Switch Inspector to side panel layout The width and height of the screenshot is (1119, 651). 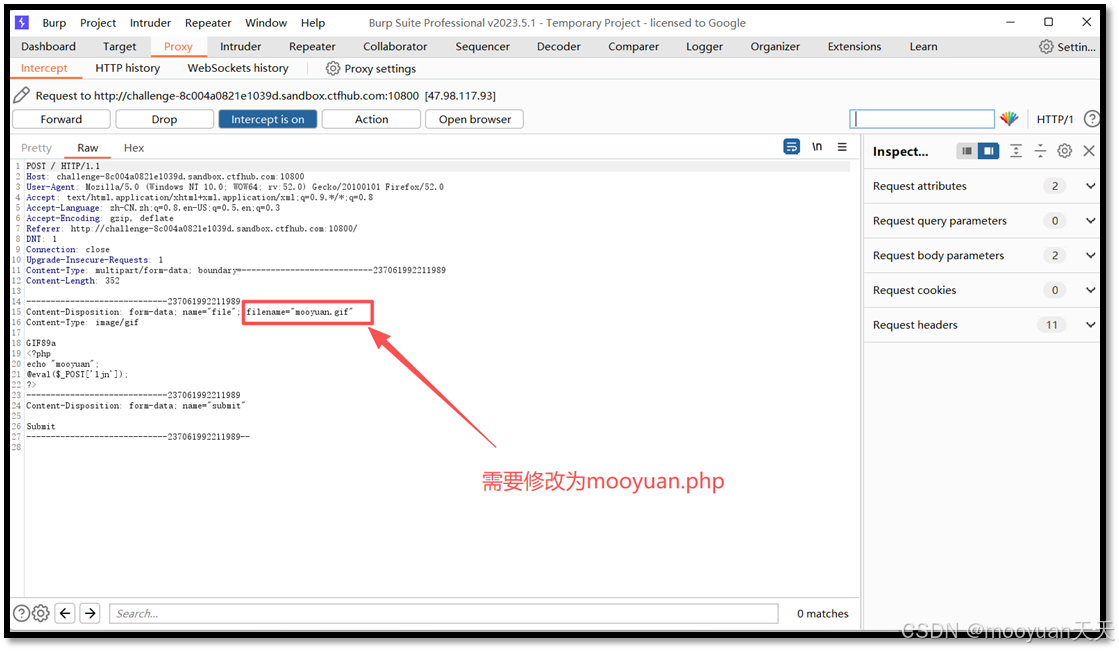[x=988, y=151]
